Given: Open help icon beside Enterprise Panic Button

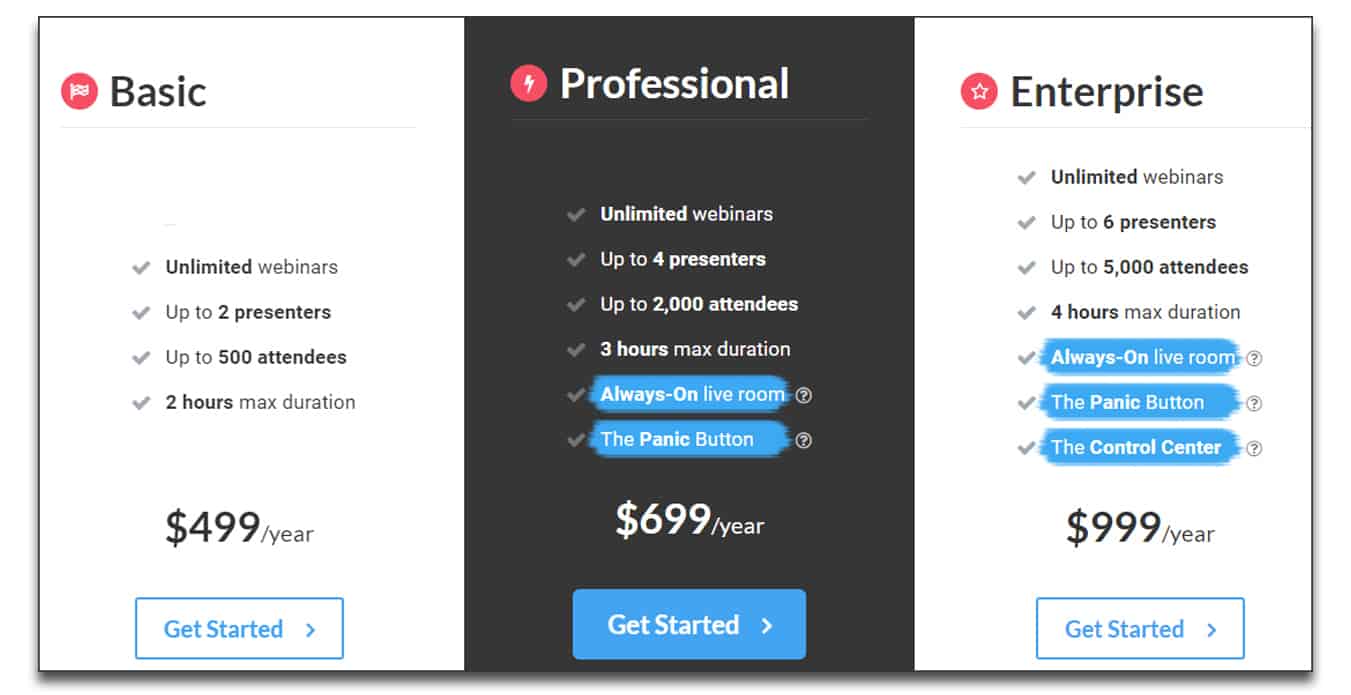Looking at the screenshot, I should [1254, 403].
